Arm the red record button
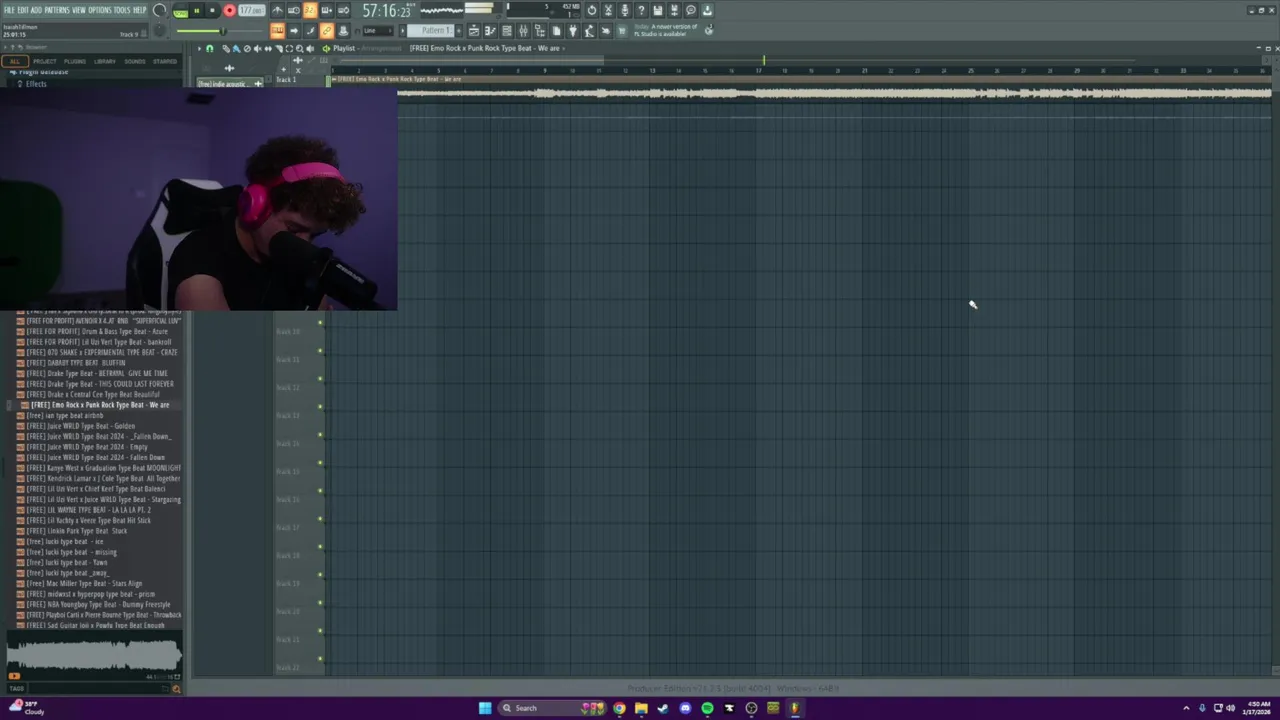Screen dimensions: 1280x720 [x=229, y=11]
